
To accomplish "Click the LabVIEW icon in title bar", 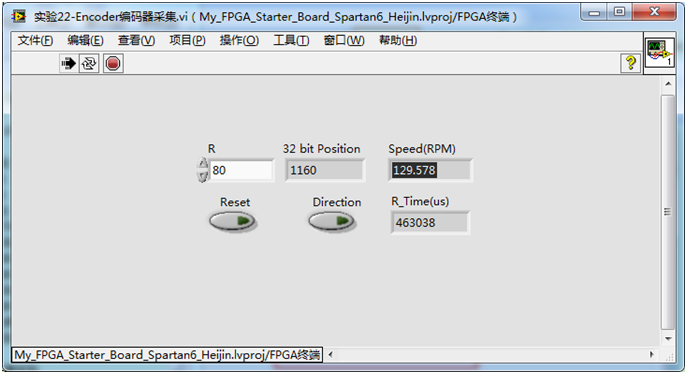I will point(19,16).
